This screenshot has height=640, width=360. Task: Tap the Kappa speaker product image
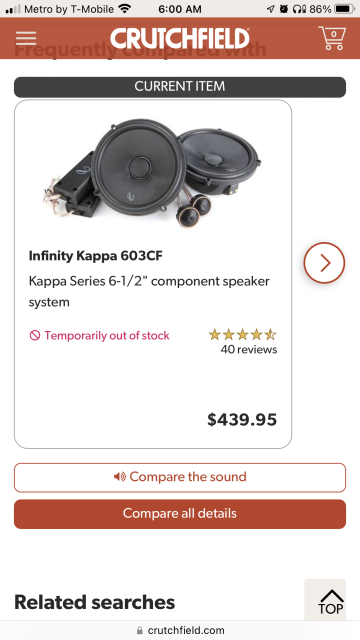[x=152, y=173]
